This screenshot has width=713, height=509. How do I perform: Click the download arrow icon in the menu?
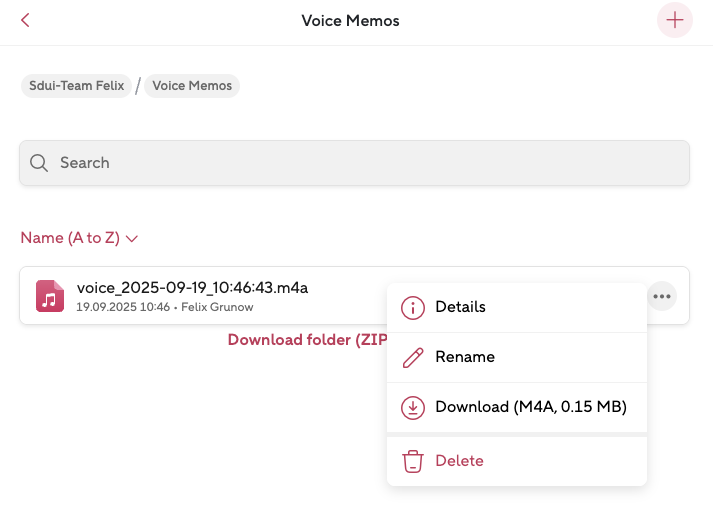[x=412, y=408]
